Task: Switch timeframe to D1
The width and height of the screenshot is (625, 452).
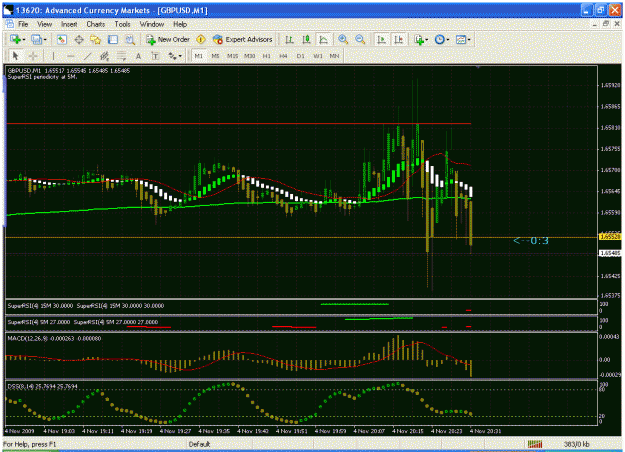Action: 301,56
